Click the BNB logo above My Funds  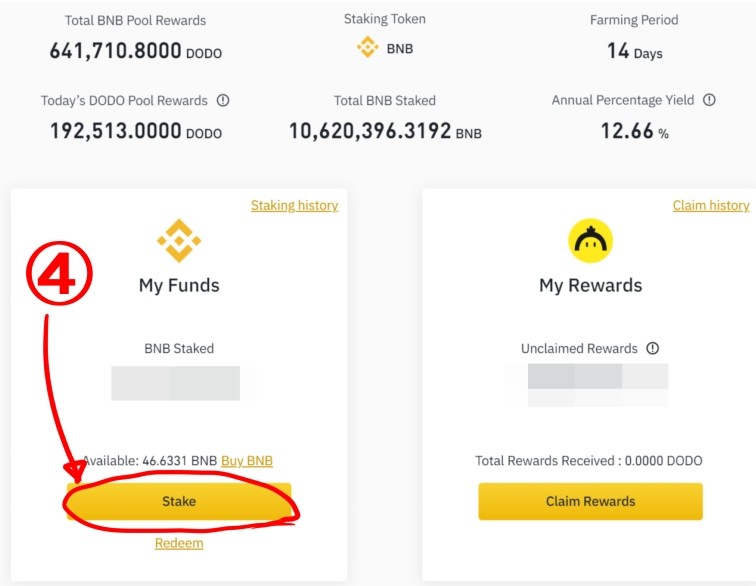click(179, 240)
